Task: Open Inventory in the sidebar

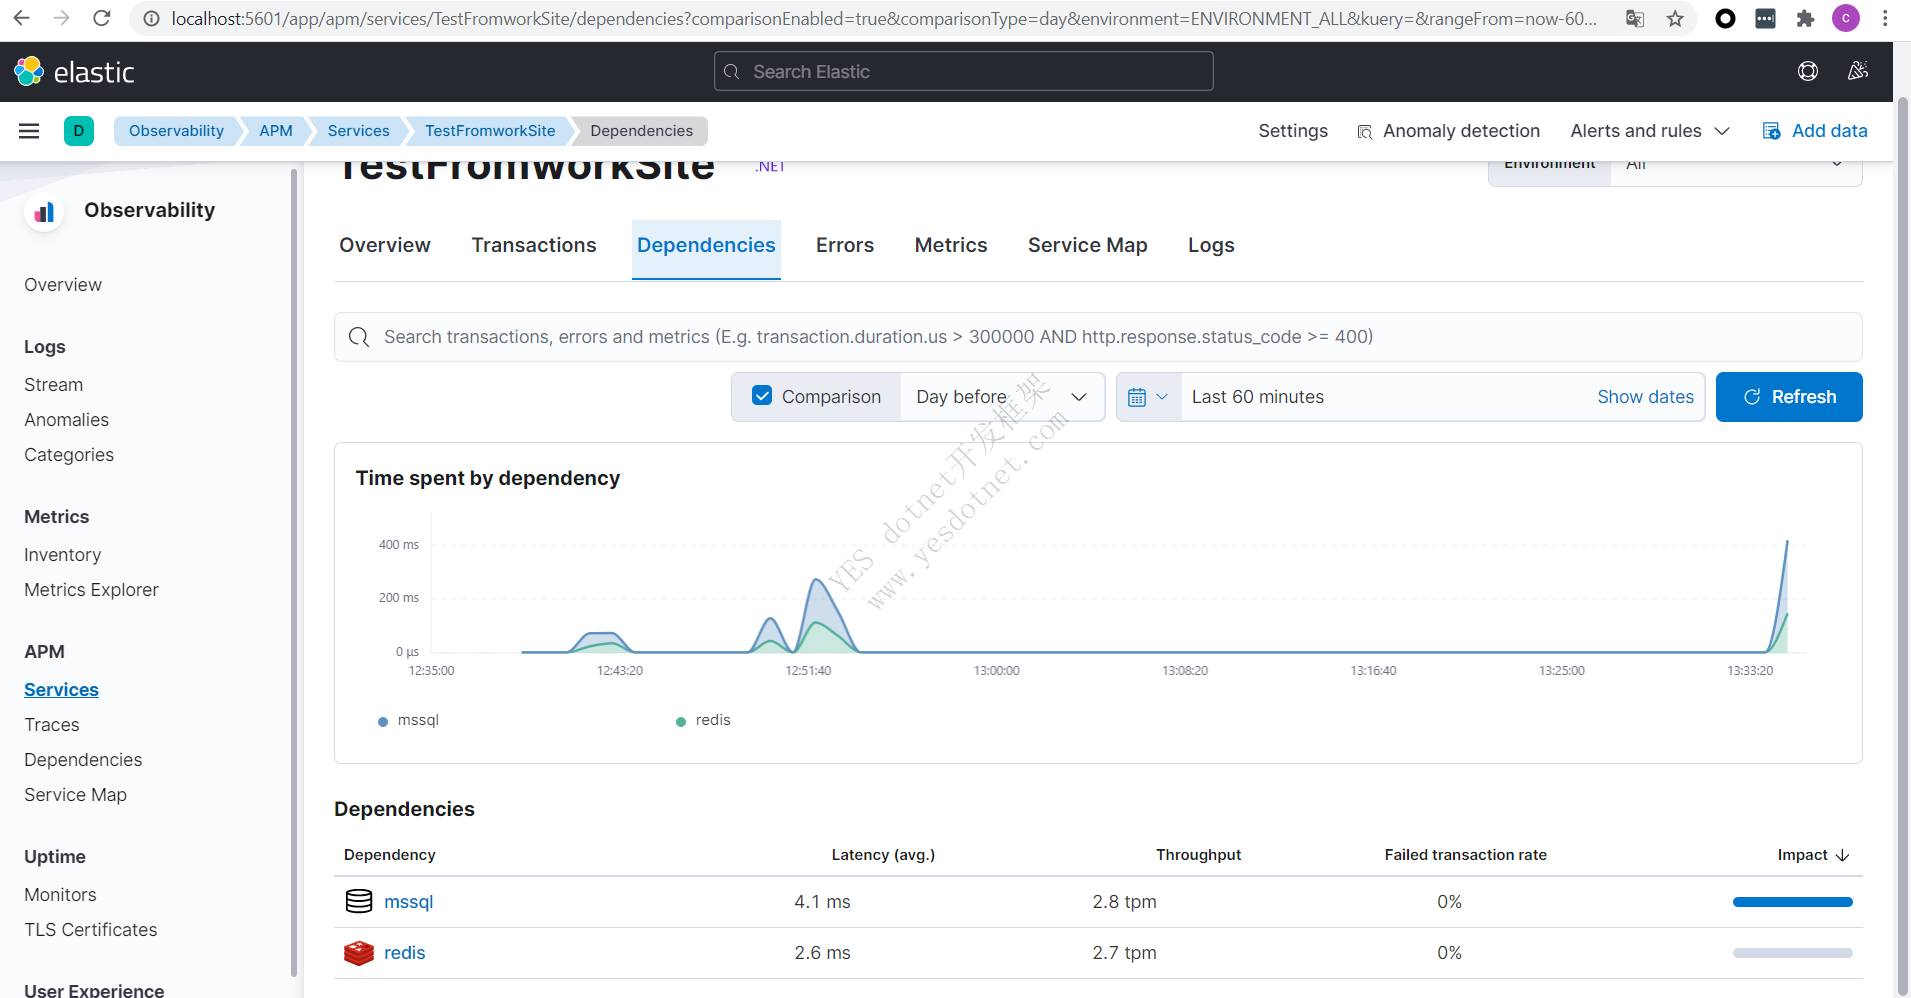Action: 63,555
